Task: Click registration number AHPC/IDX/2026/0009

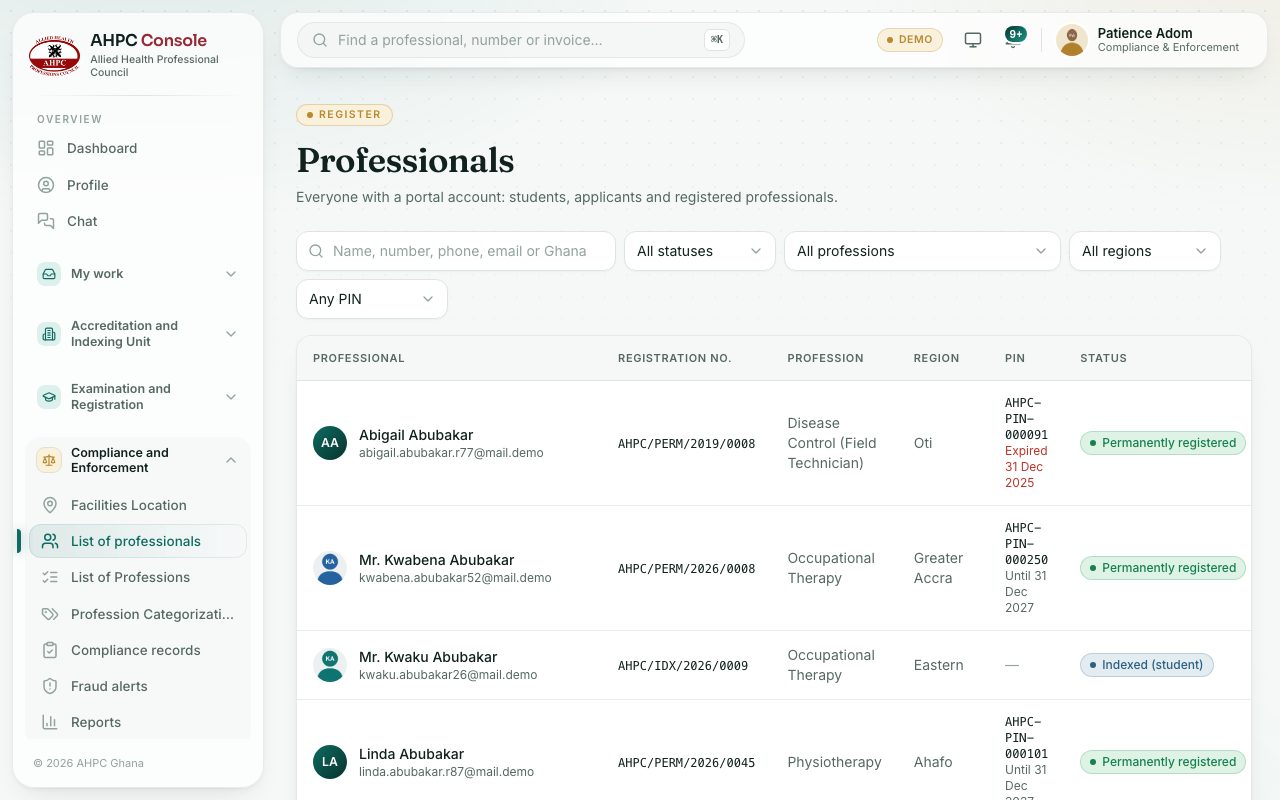Action: click(x=683, y=666)
